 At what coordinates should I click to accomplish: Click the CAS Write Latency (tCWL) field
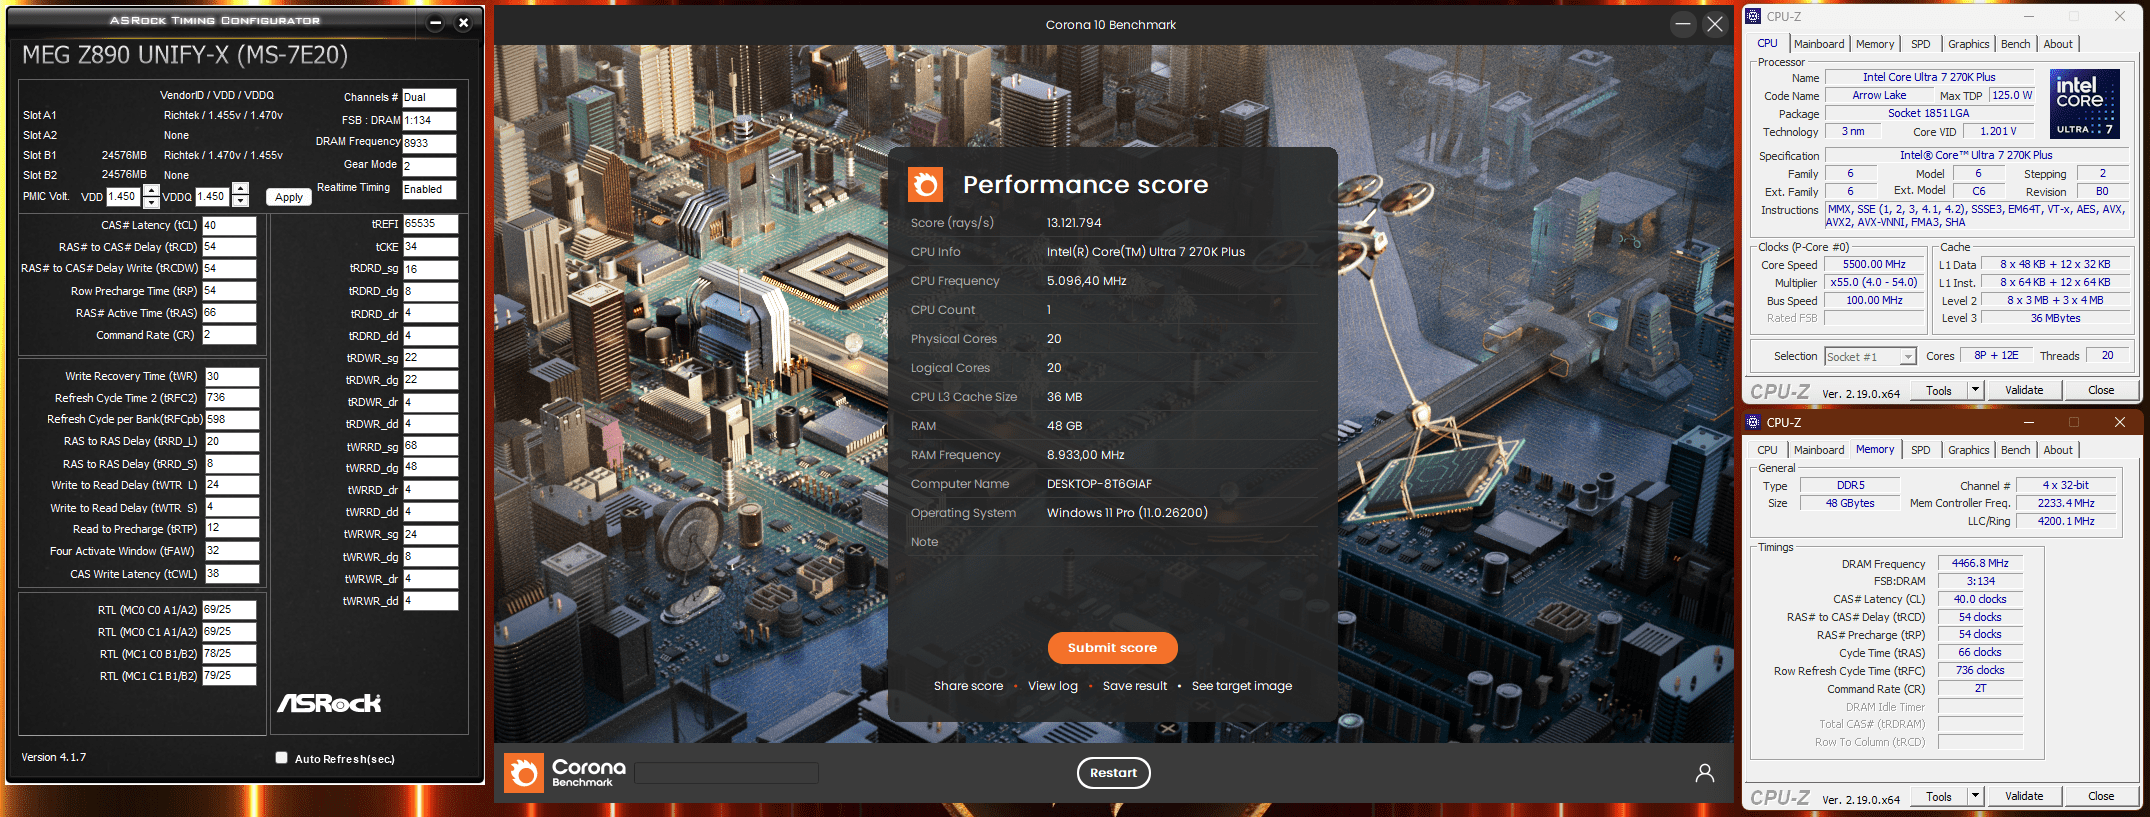click(x=232, y=574)
